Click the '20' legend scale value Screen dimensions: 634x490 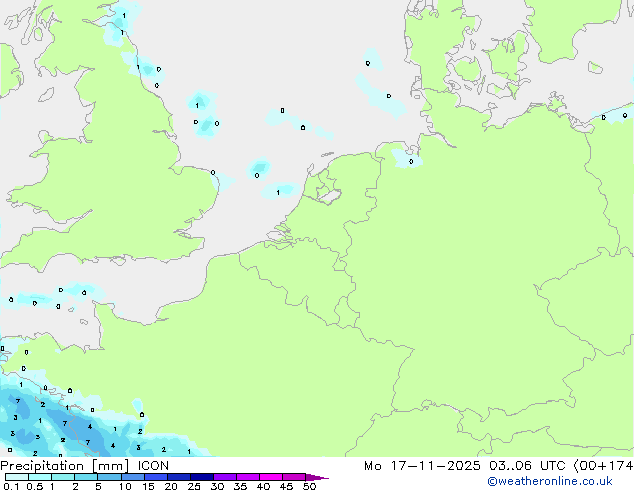171,486
